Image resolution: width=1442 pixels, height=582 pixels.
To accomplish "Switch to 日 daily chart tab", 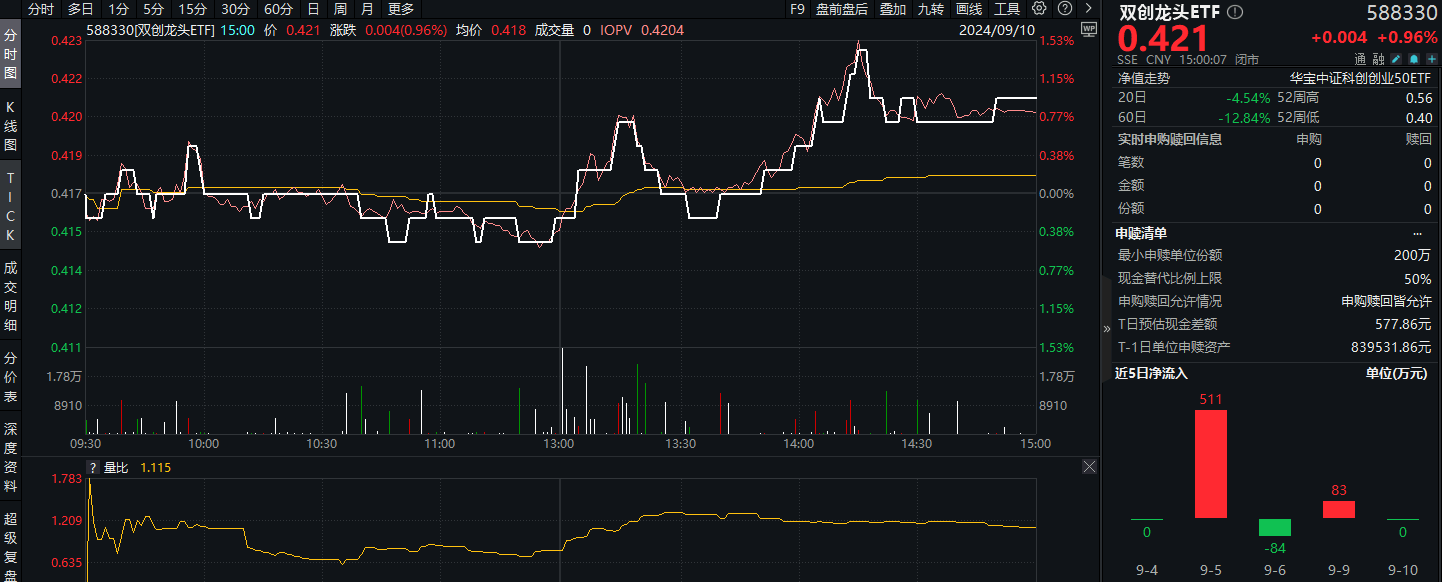I will [x=313, y=9].
